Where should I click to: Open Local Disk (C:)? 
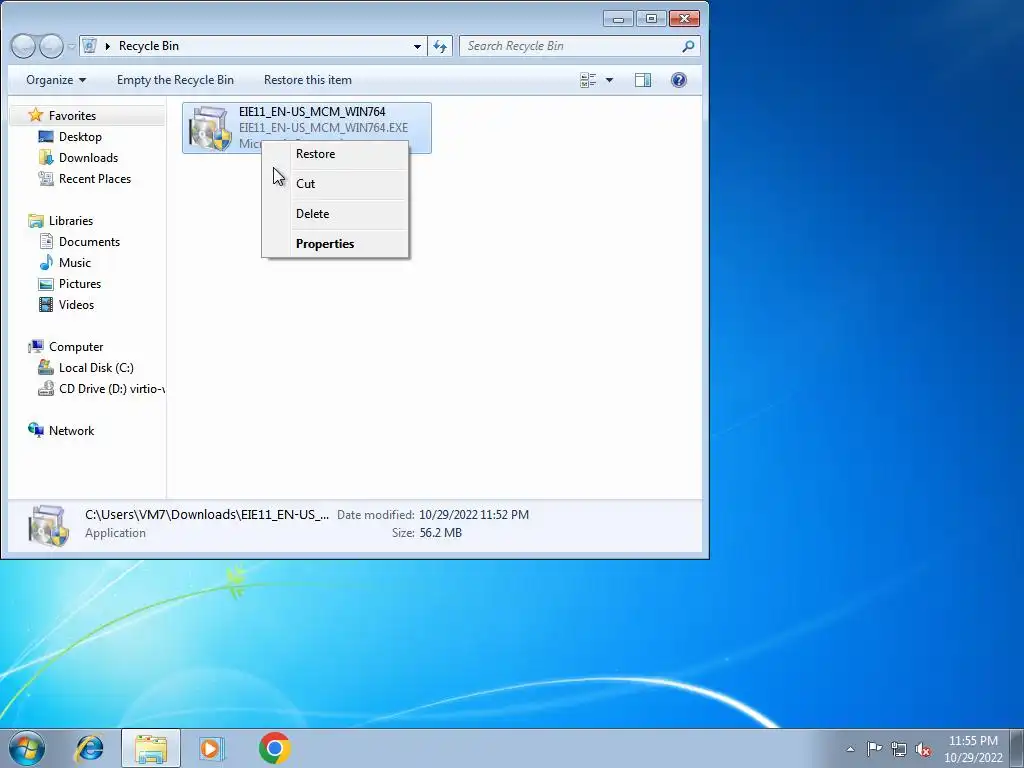pyautogui.click(x=96, y=368)
